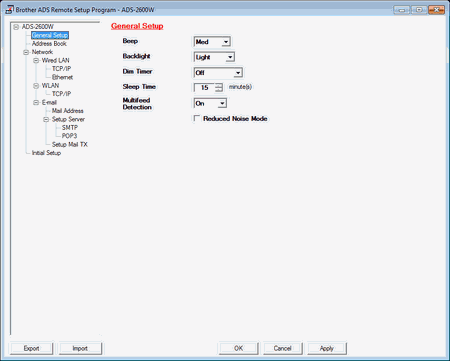Open Mail Address in the tree
Image resolution: width=450 pixels, height=361 pixels.
(x=68, y=111)
